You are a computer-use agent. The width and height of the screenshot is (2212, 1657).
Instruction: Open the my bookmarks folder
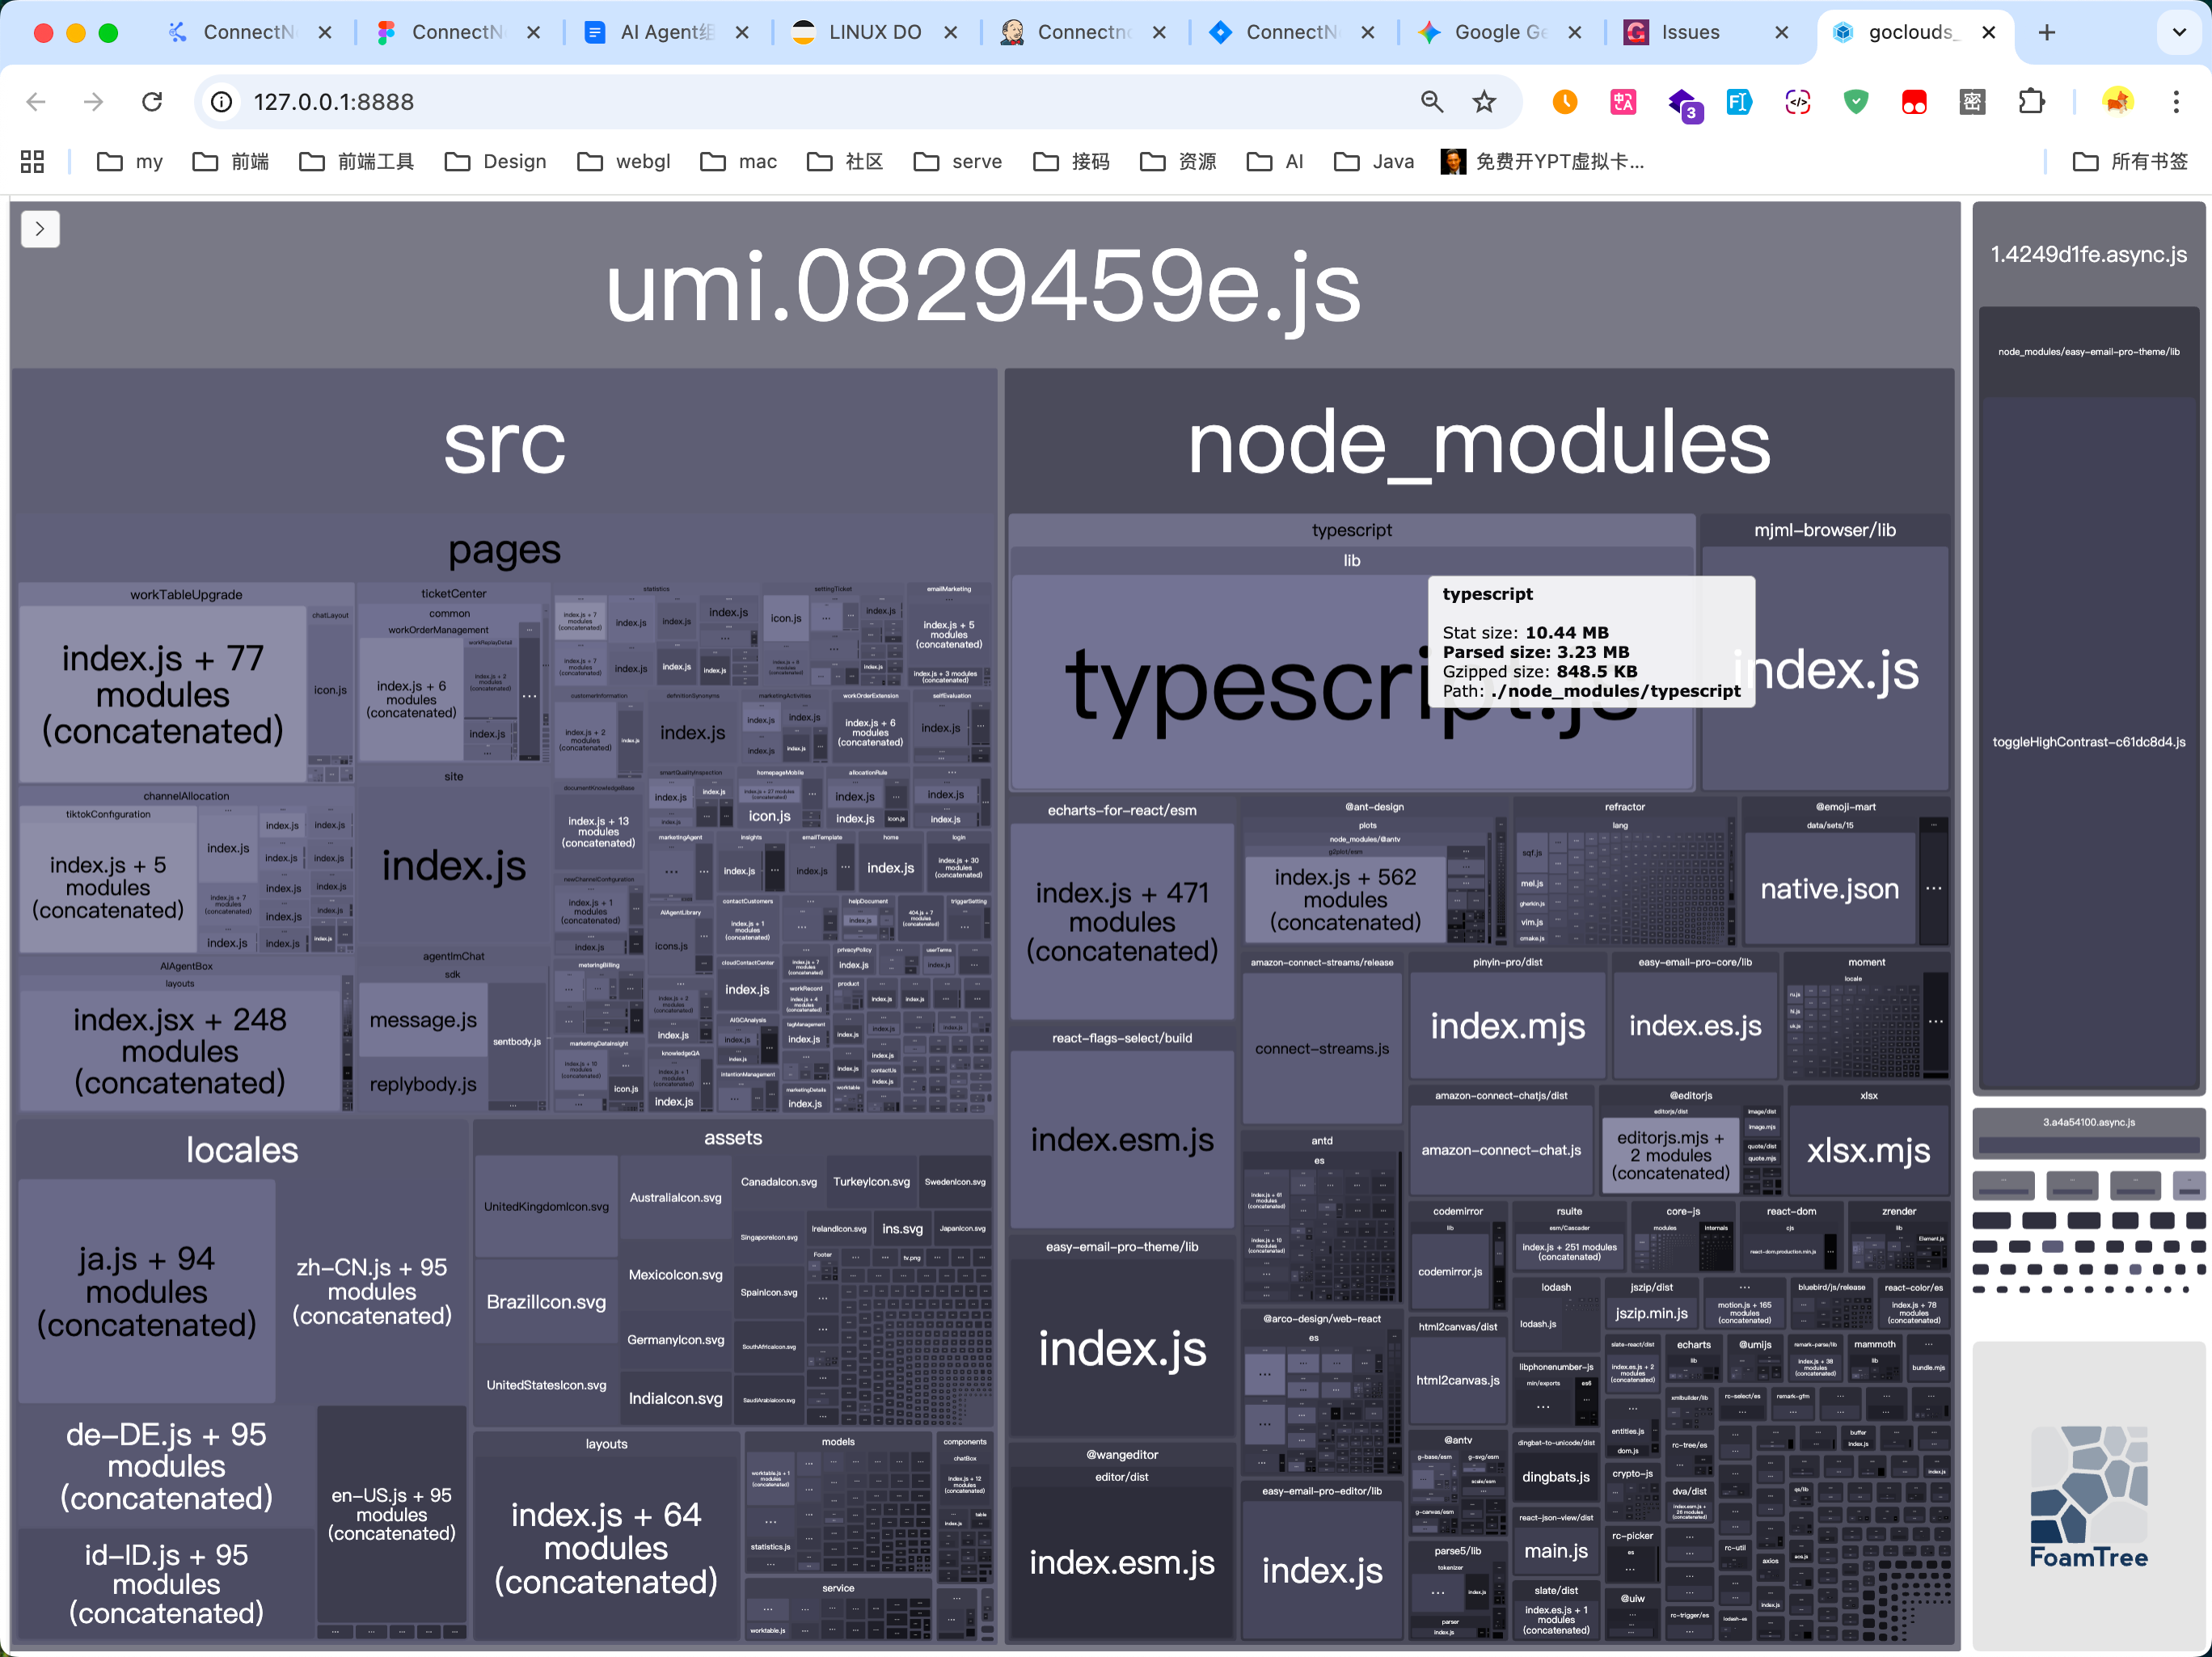(130, 161)
